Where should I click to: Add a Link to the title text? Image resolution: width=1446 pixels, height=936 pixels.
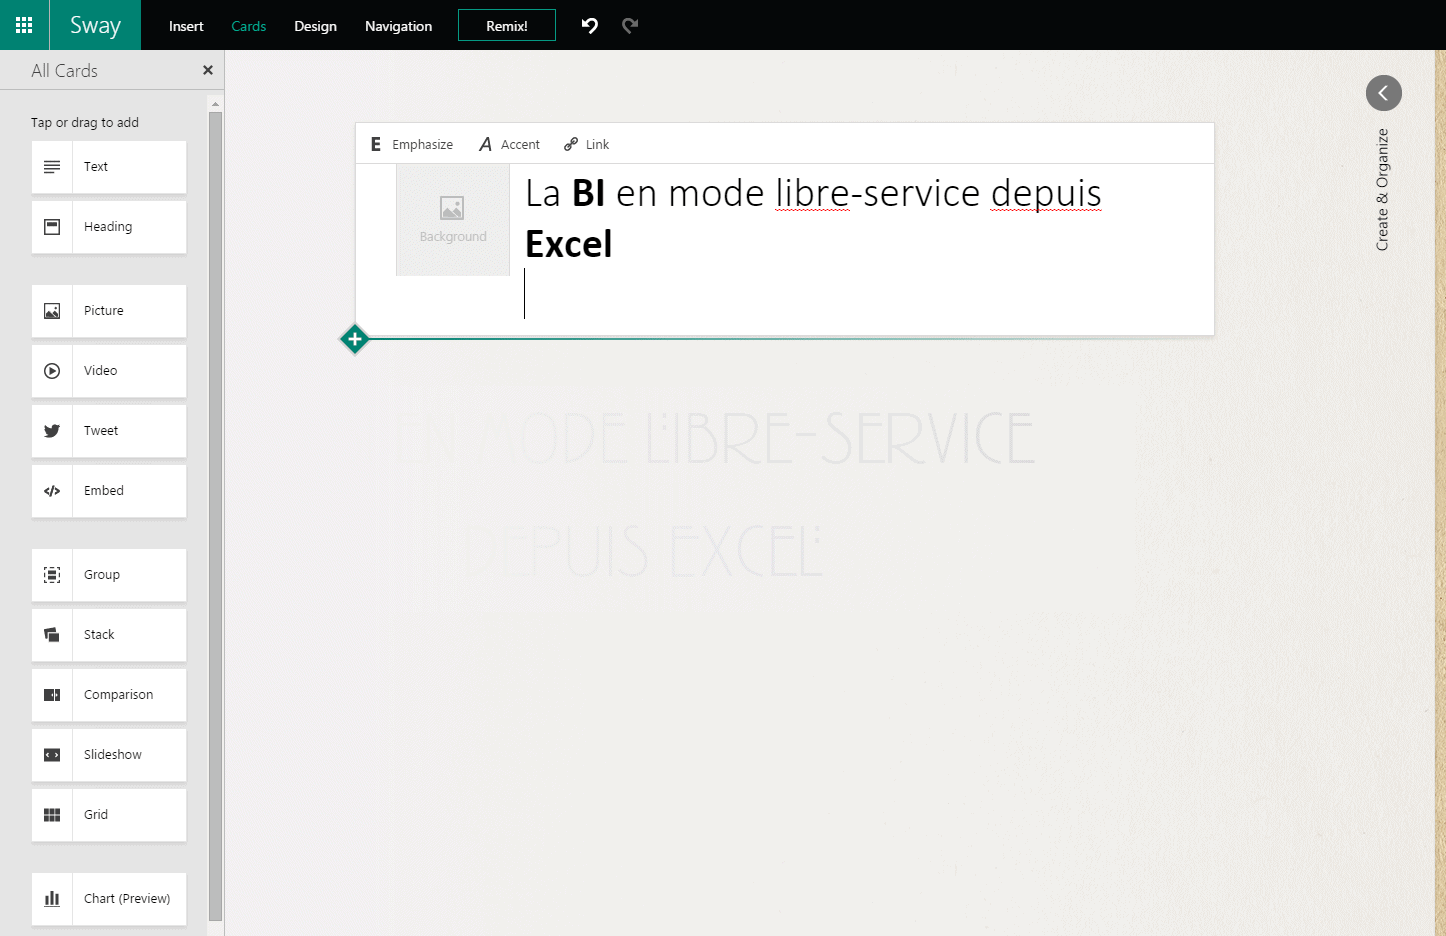pyautogui.click(x=587, y=144)
